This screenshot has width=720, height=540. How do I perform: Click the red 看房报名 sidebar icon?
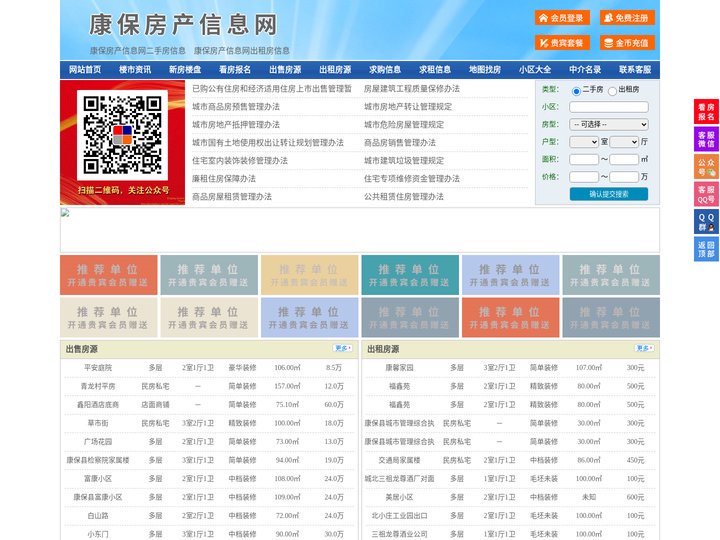pos(706,112)
